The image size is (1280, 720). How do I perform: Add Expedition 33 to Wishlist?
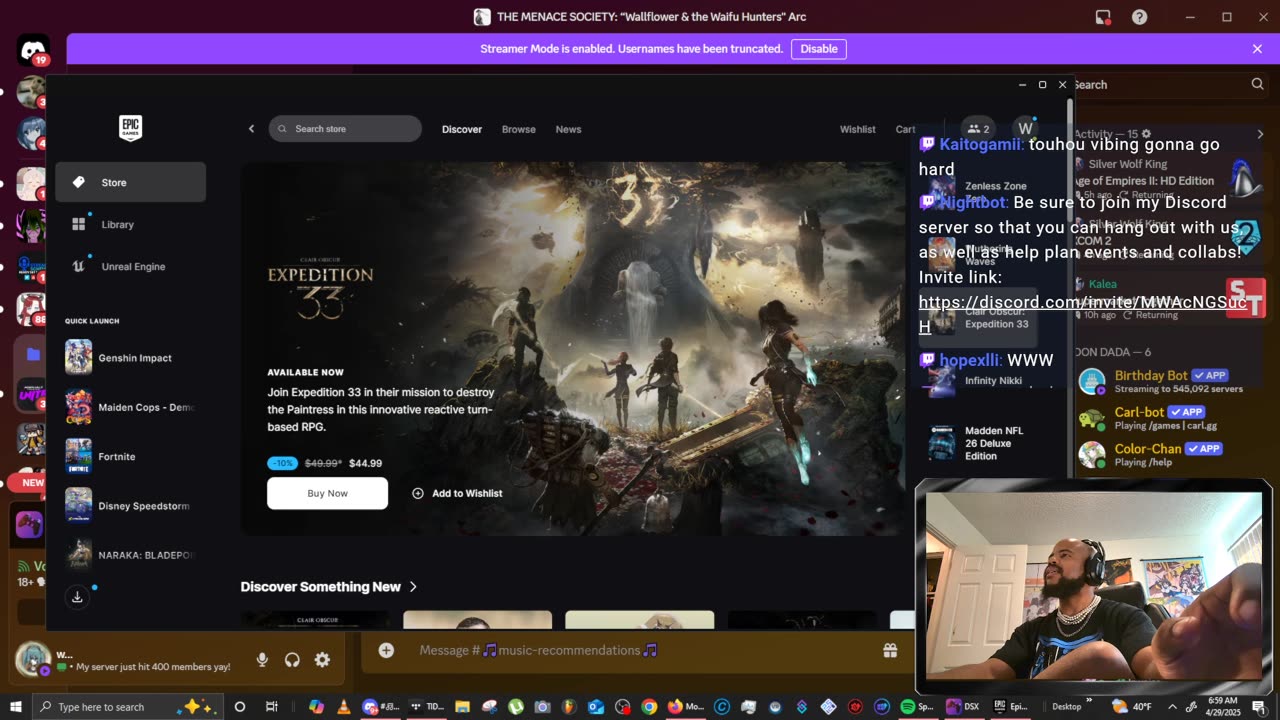point(457,493)
